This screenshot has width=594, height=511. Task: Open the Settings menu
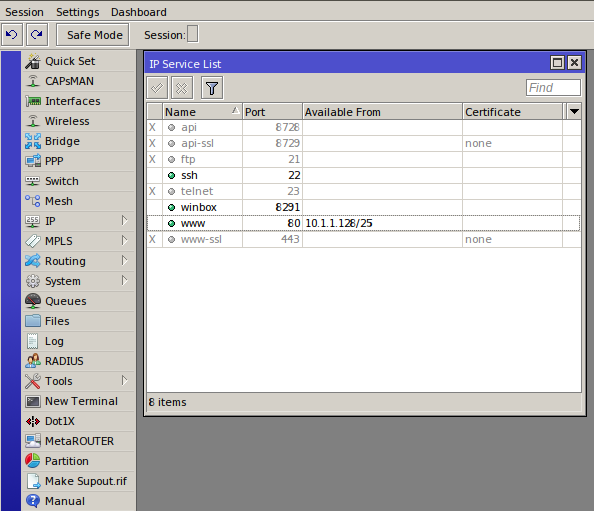78,12
